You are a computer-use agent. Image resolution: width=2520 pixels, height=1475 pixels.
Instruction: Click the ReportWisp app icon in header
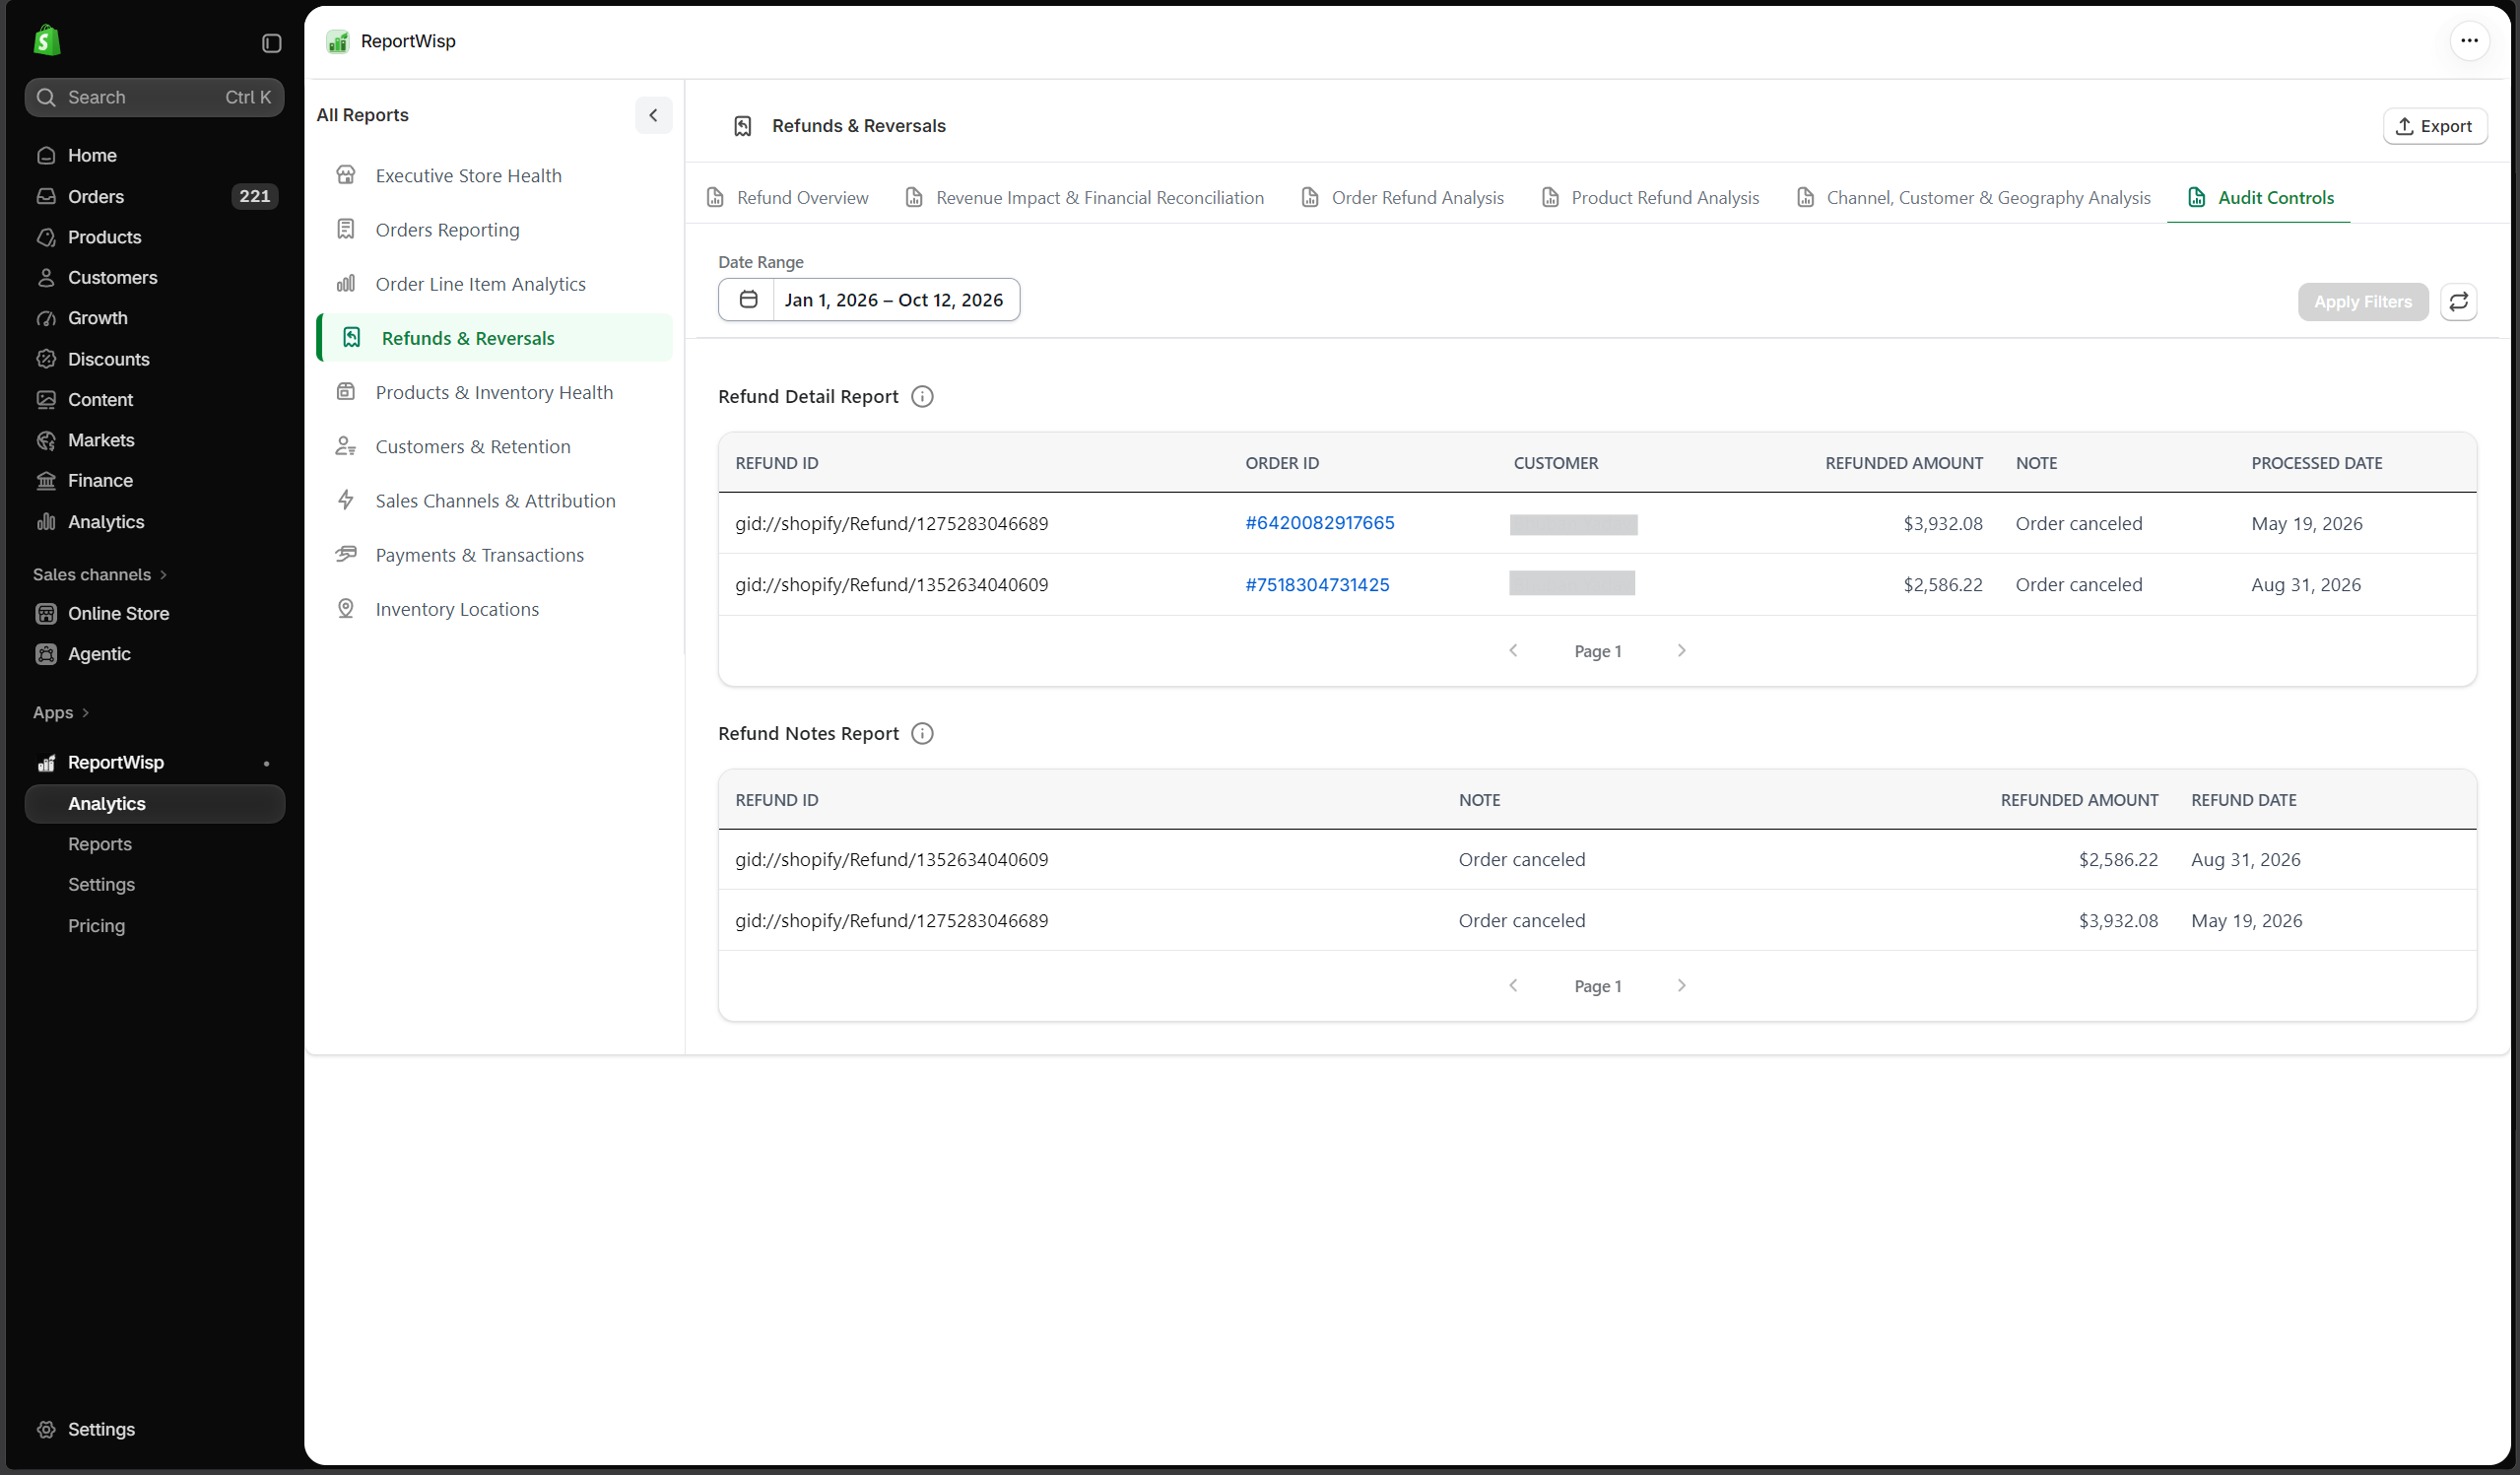click(338, 41)
